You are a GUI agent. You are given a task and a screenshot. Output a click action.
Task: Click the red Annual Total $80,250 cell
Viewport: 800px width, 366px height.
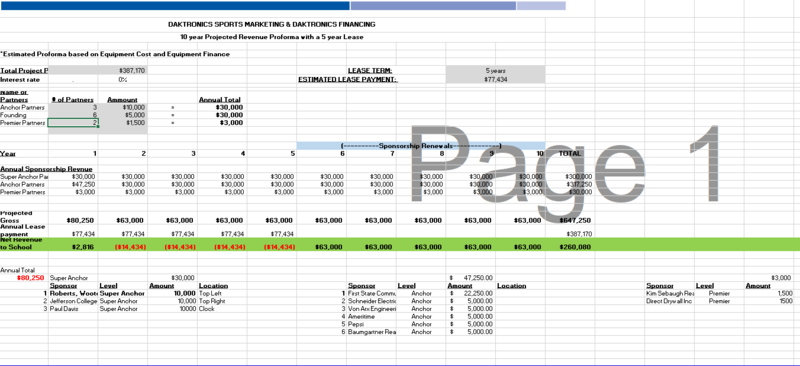(24, 278)
